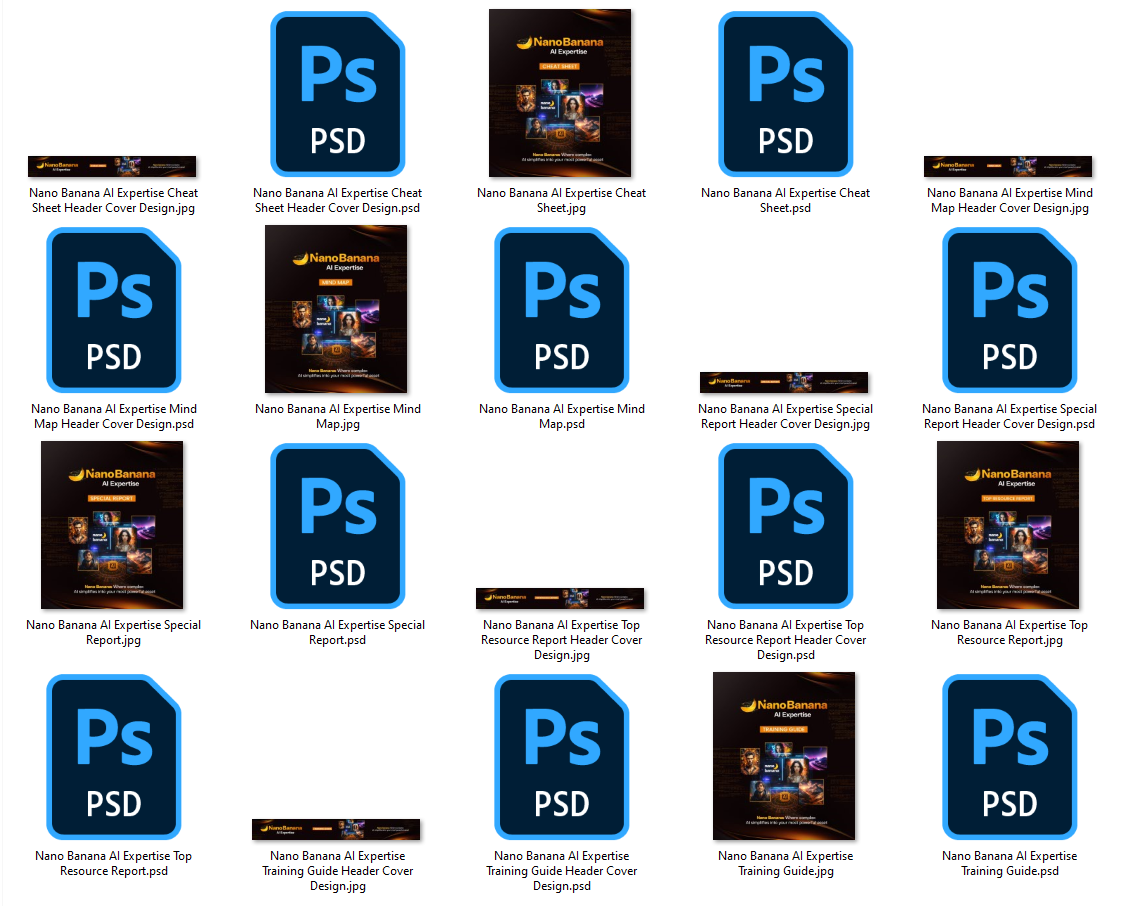Select Training Guide Header Cover Design.psd icon
Screen dimensions: 1121x906
coord(561,757)
